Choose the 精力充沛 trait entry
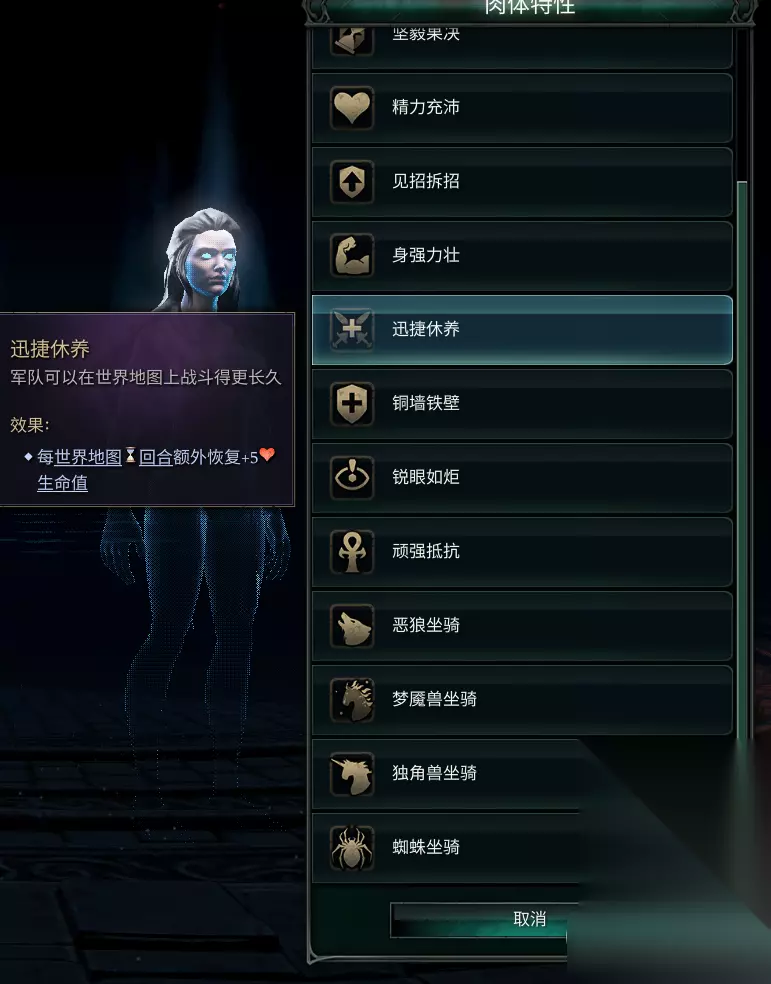 tap(522, 108)
